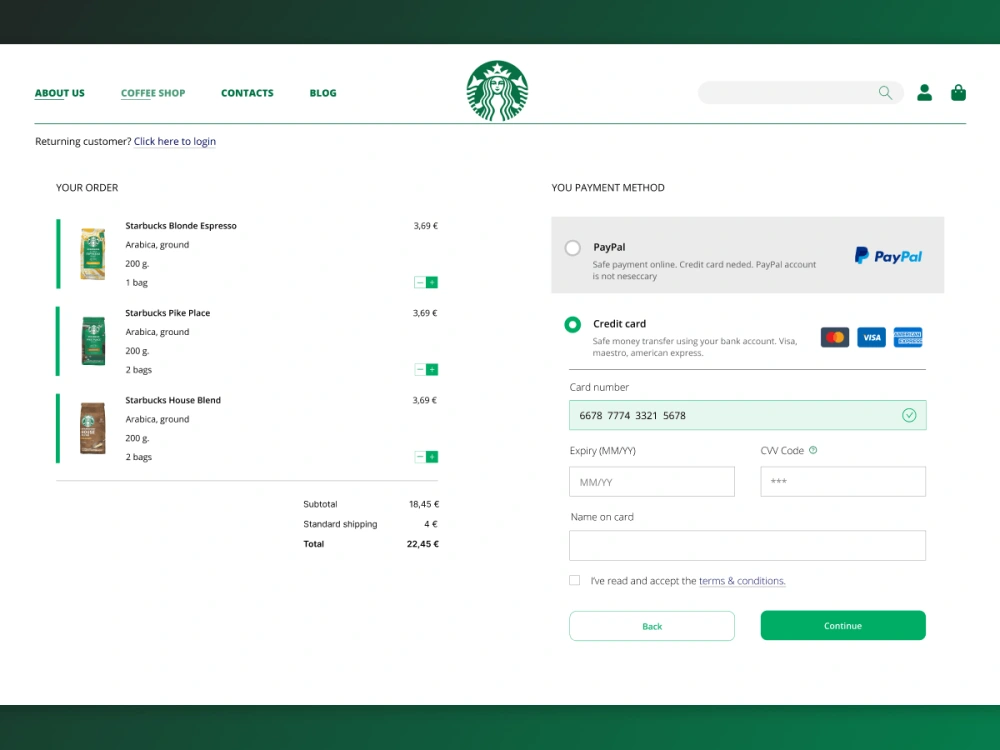Click the Expiry MM/YY field
1000x750 pixels.
pos(652,482)
